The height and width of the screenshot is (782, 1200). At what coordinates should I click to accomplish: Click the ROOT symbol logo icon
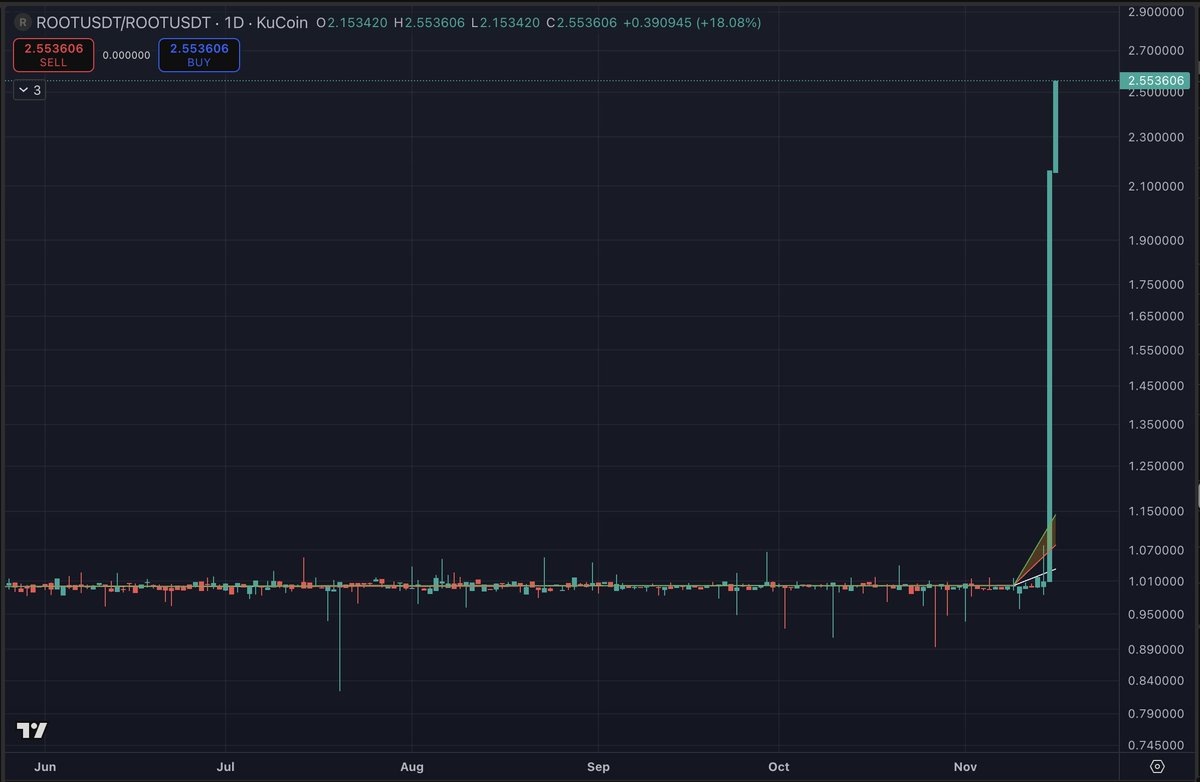(23, 21)
